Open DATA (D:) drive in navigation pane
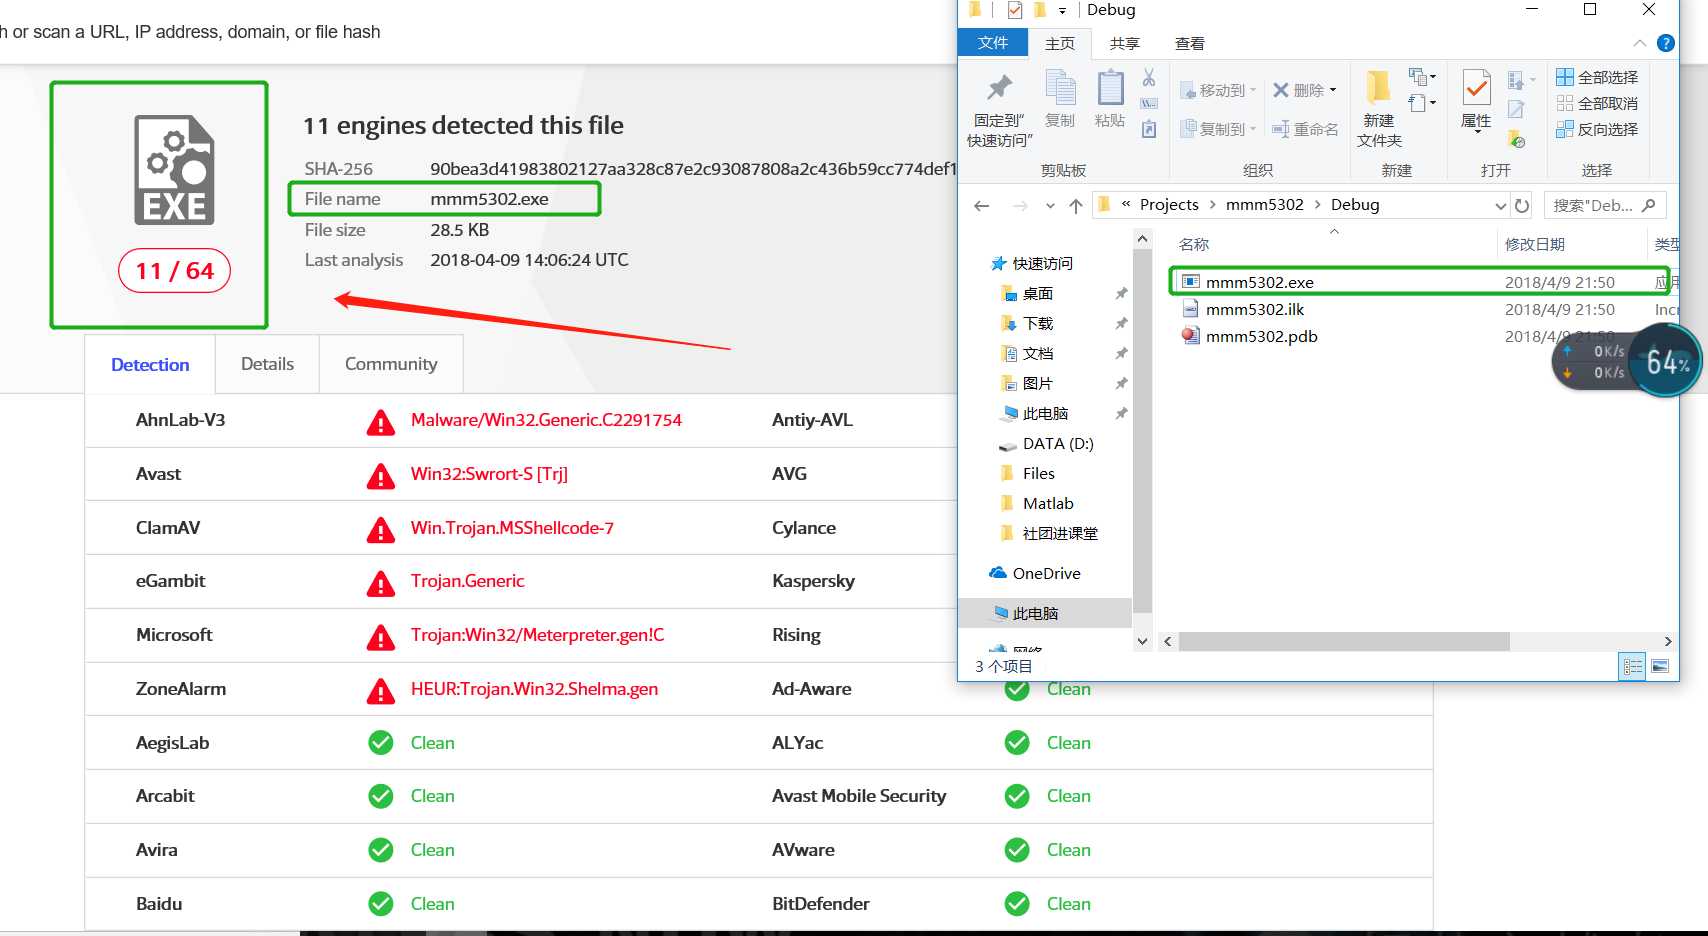This screenshot has height=936, width=1708. pos(1057,443)
